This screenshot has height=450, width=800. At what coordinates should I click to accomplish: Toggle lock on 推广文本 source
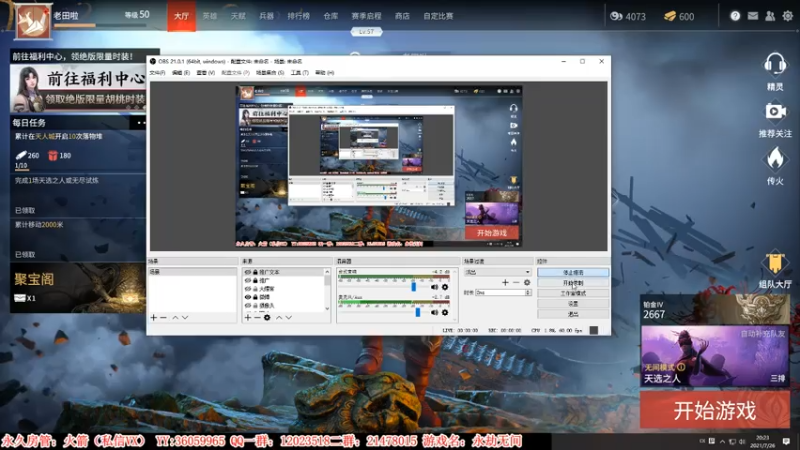255,272
